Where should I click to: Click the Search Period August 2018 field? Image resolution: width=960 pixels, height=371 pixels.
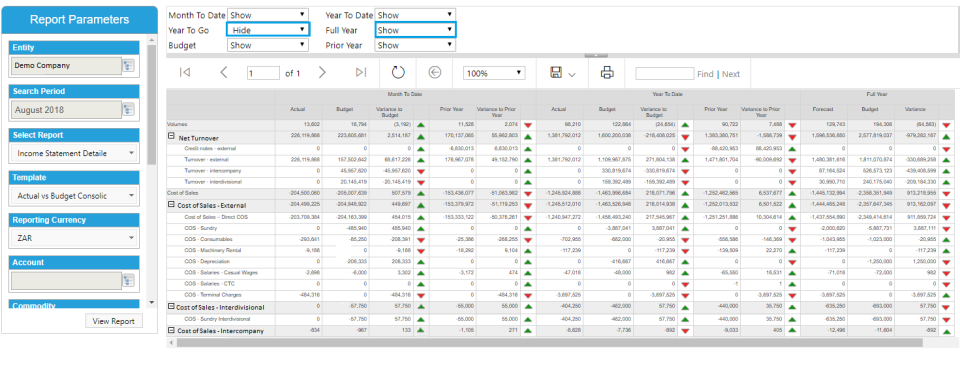(66, 110)
